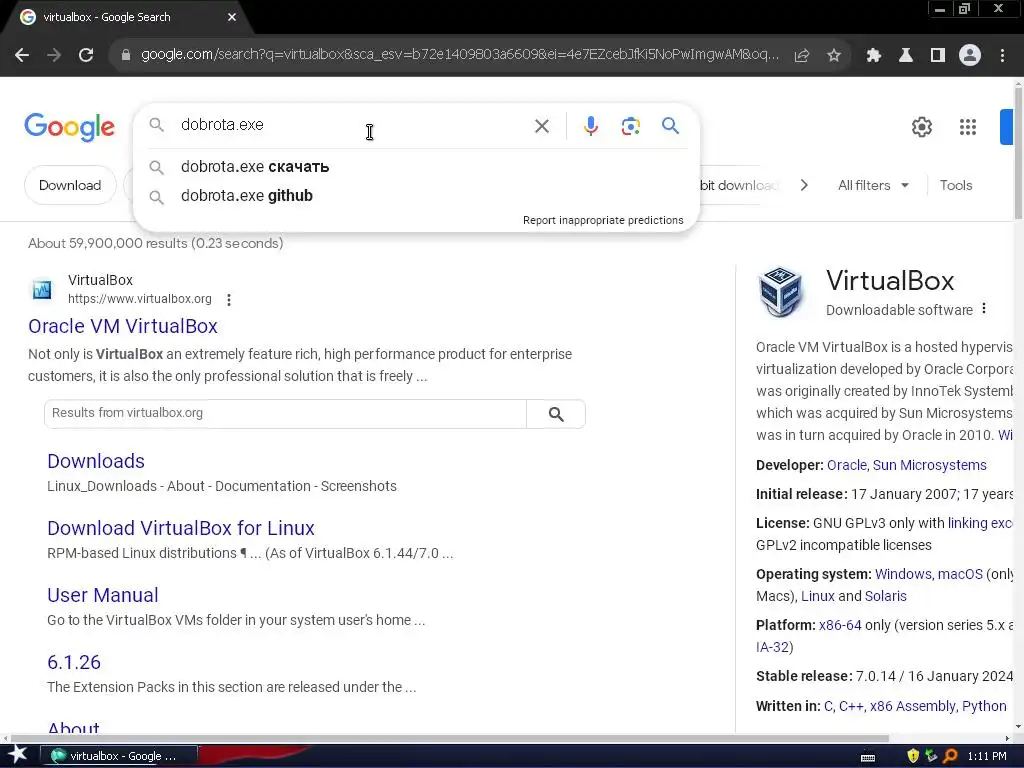Select the Download filter chip
This screenshot has height=768, width=1024.
[70, 185]
